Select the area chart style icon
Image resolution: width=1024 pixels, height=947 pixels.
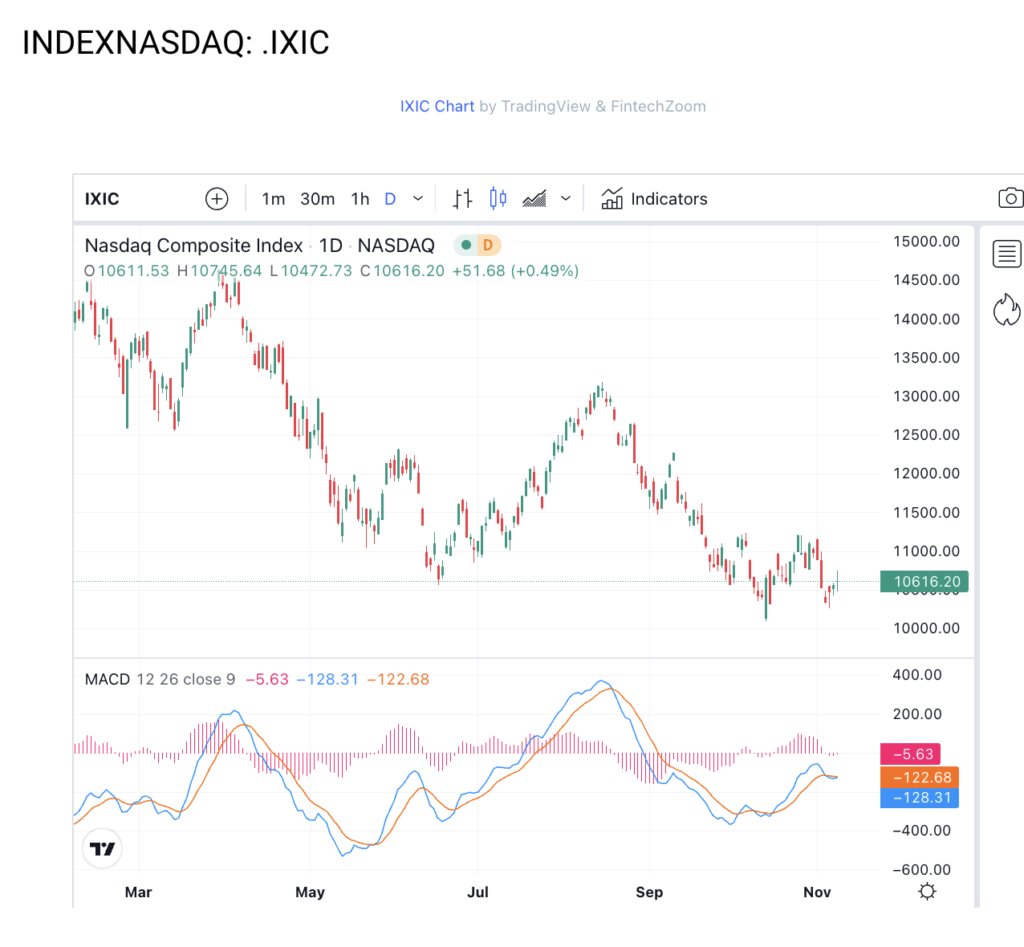pyautogui.click(x=534, y=199)
